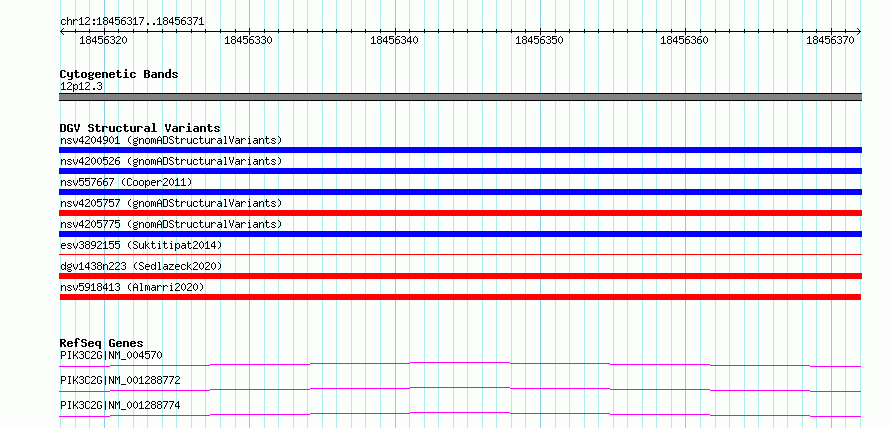Screen dimensions: 890x428
Task: Click the 18456320 ruler tick label
Action: point(103,40)
